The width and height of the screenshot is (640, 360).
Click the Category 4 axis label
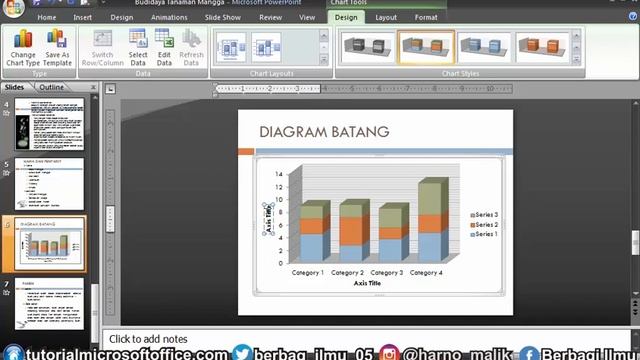click(x=426, y=273)
